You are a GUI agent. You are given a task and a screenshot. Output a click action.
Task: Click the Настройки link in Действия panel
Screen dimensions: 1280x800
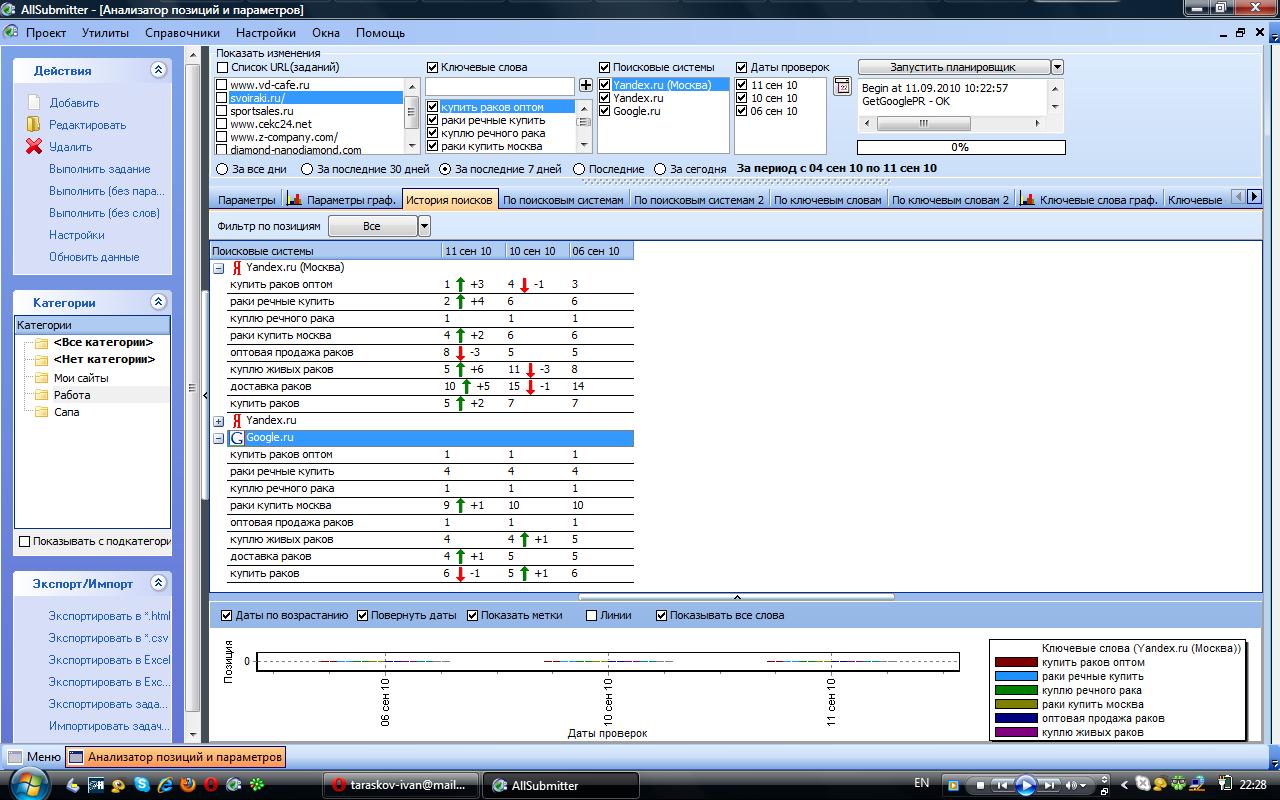pos(77,235)
